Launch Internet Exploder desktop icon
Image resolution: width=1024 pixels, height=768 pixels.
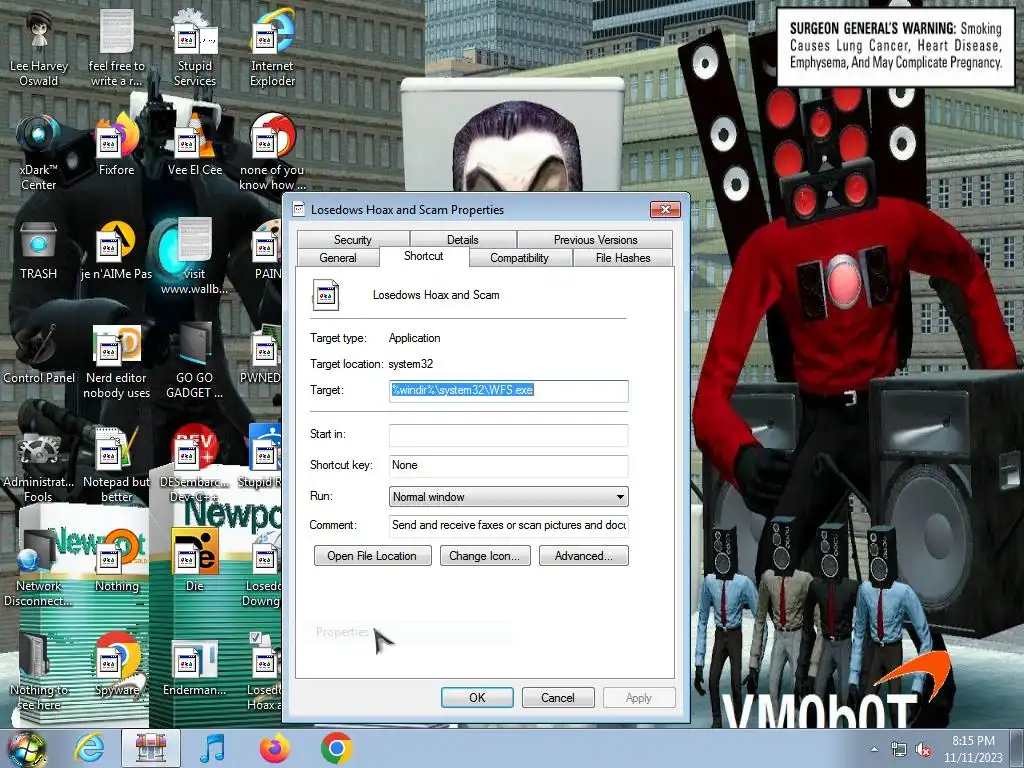click(272, 47)
